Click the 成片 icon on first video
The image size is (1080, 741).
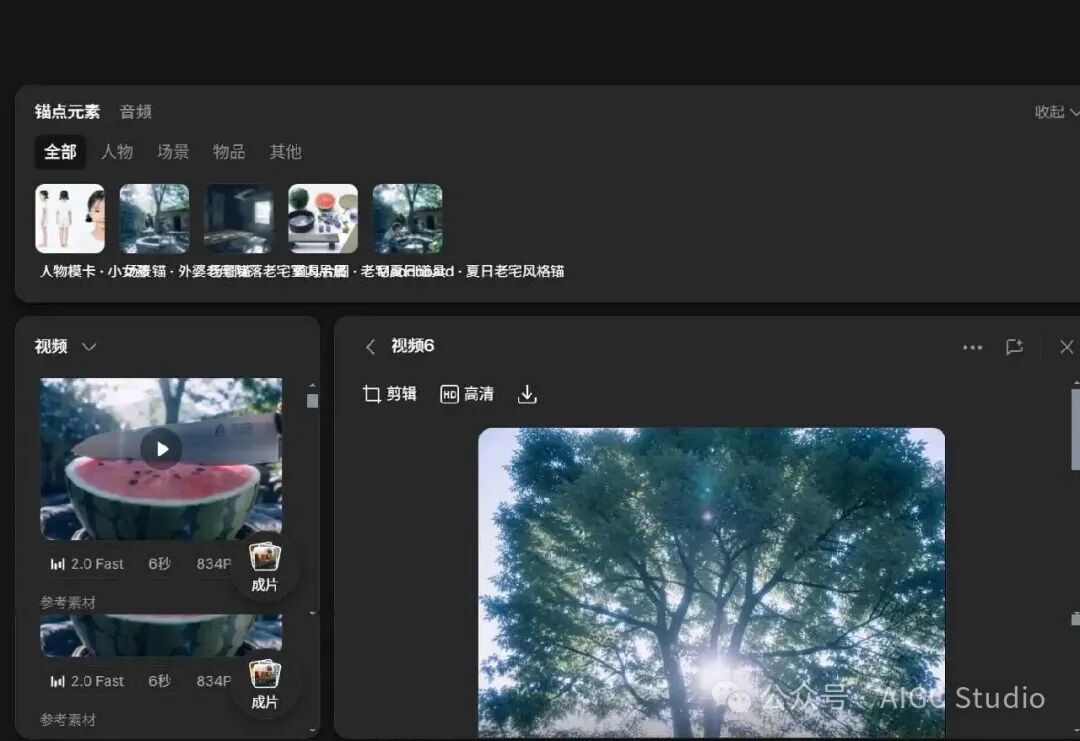(264, 567)
